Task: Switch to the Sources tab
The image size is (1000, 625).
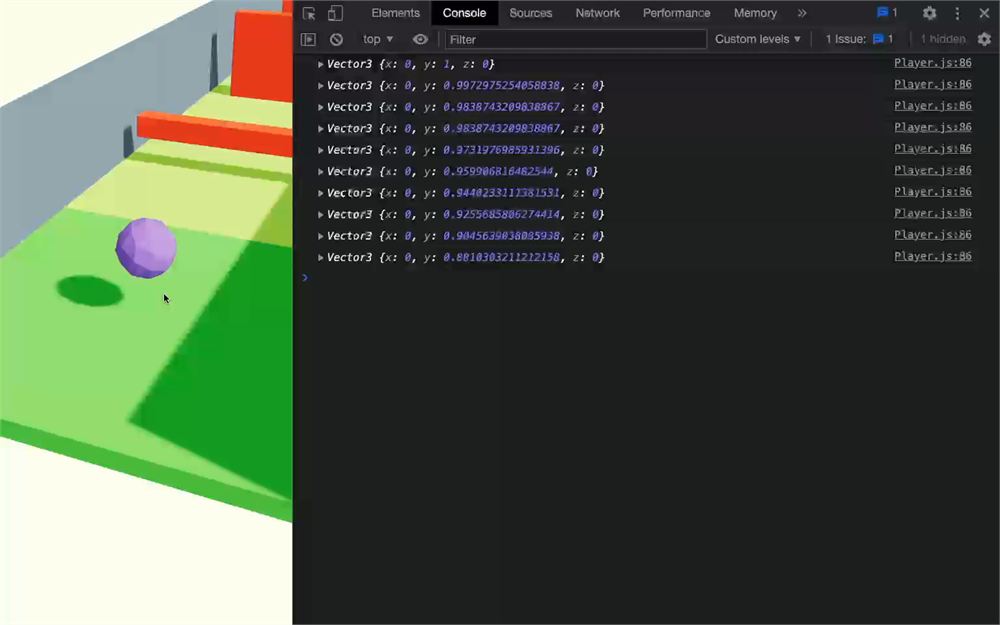Action: [x=531, y=13]
